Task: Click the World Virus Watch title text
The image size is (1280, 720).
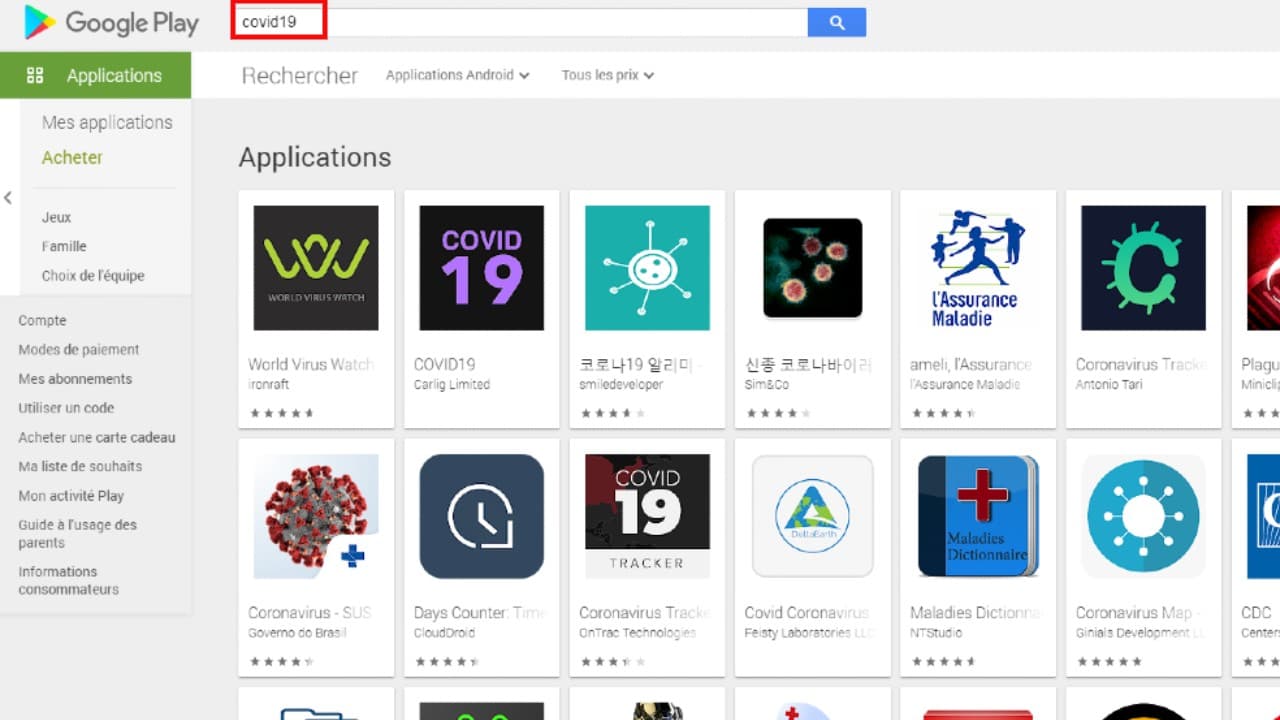Action: pyautogui.click(x=311, y=365)
